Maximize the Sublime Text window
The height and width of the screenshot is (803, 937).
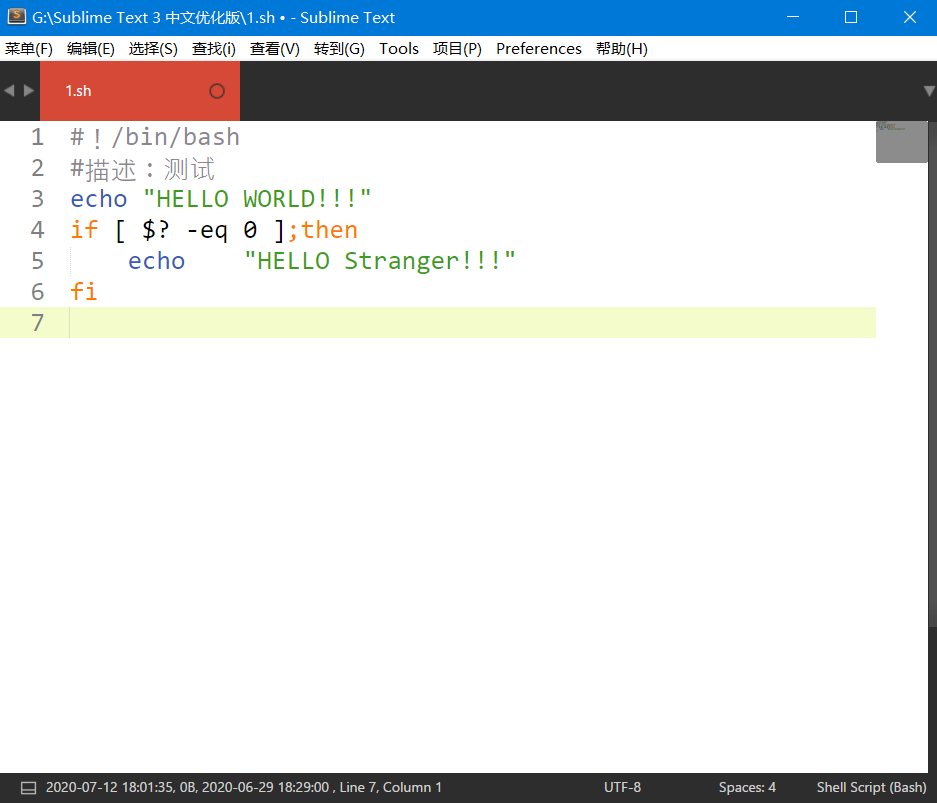(851, 17)
